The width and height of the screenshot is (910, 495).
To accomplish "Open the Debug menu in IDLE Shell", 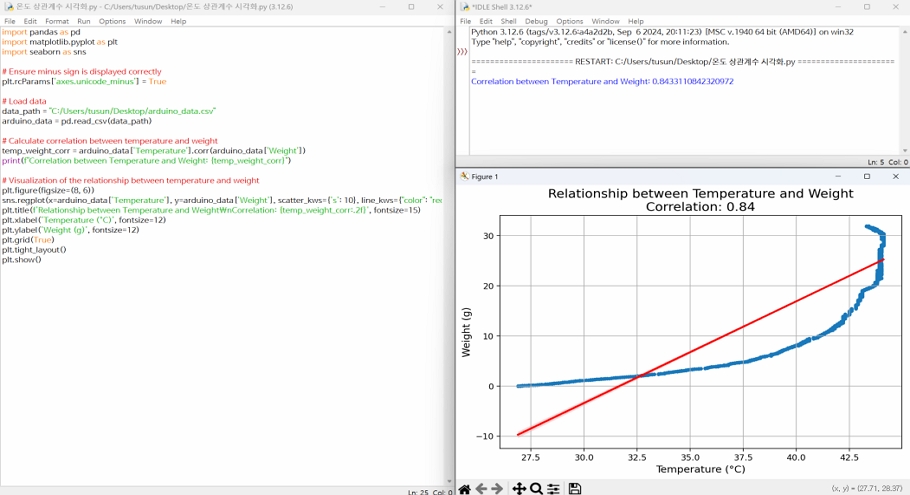I will click(536, 21).
